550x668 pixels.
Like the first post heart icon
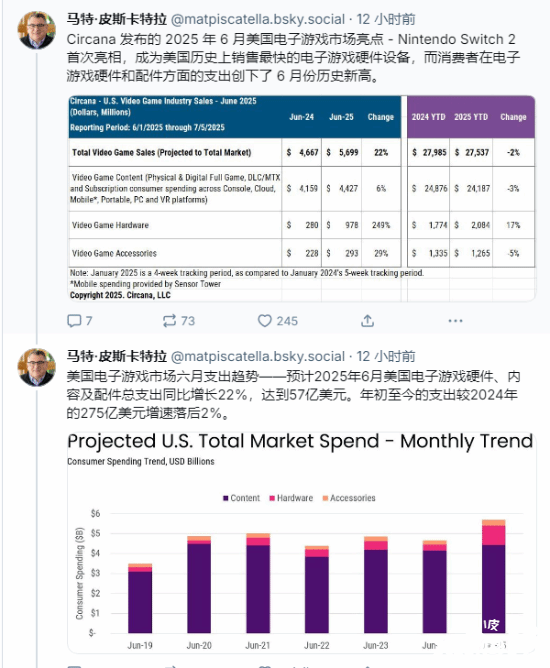tap(265, 321)
